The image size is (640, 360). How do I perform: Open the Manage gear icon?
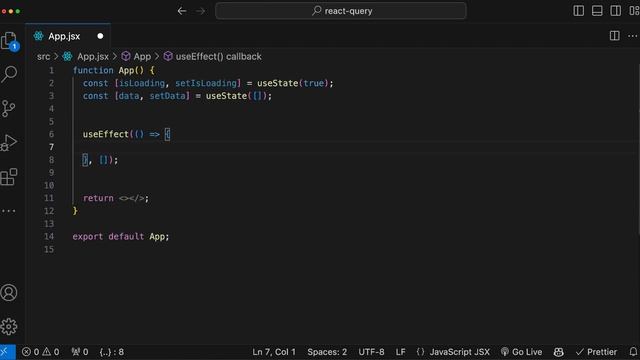9,327
